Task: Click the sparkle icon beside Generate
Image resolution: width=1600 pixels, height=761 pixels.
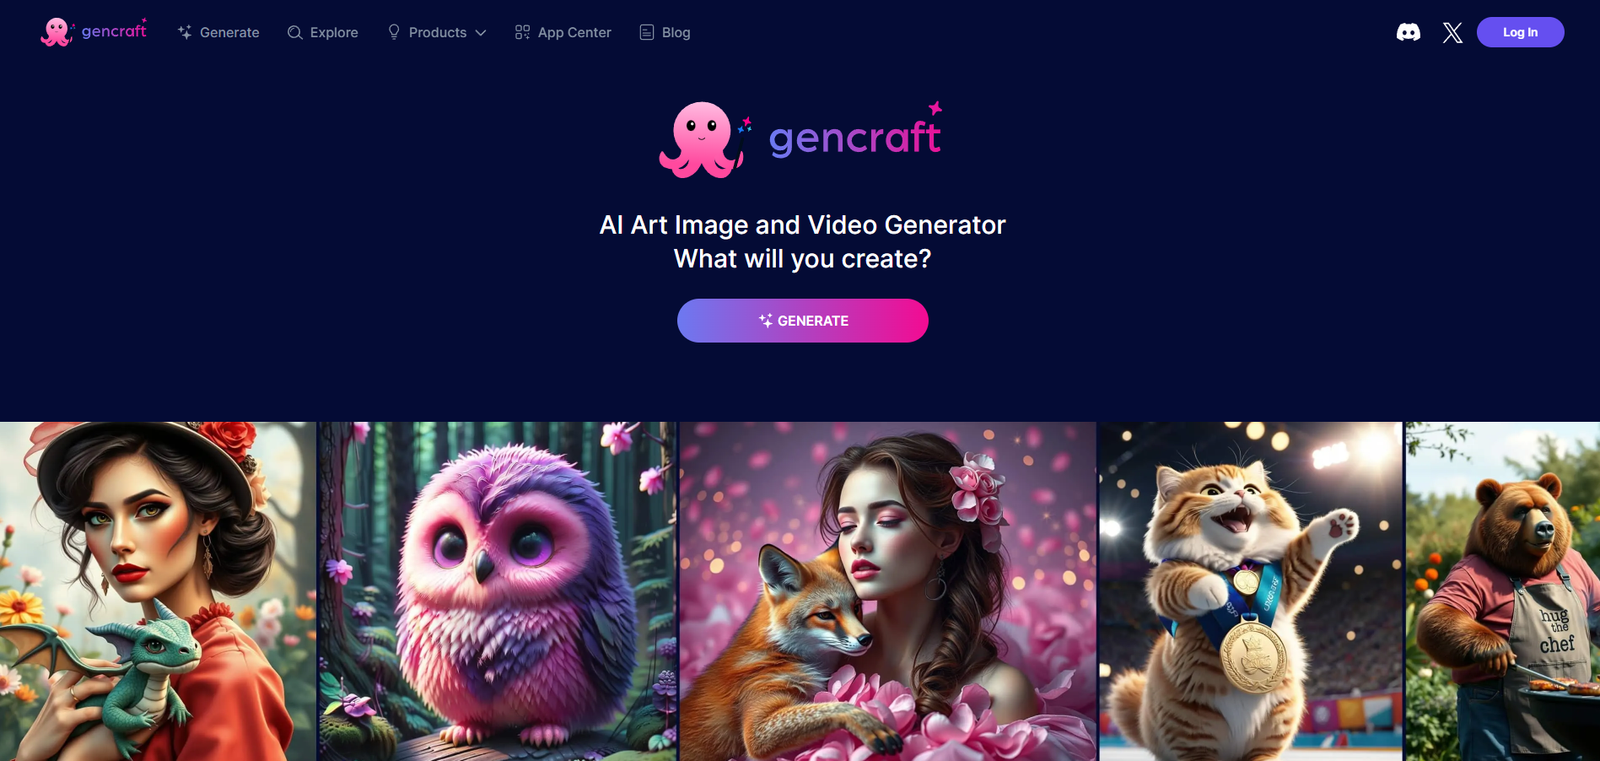Action: [185, 32]
